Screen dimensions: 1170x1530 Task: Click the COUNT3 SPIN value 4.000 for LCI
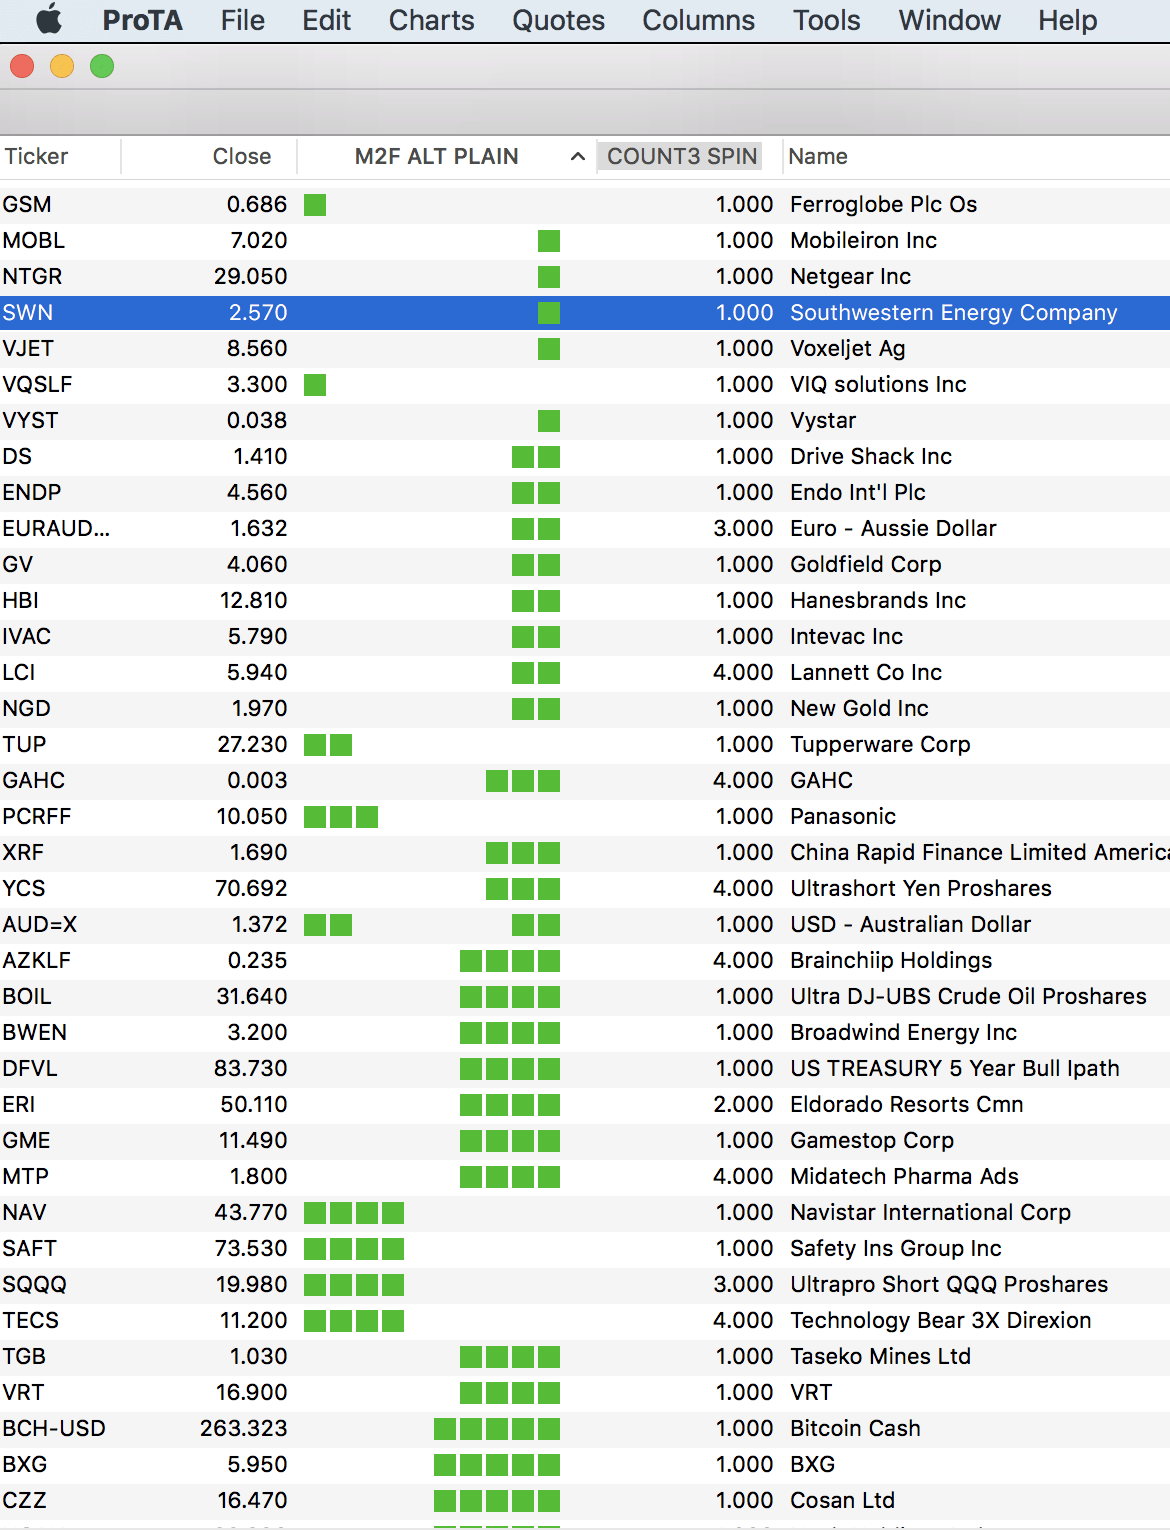(743, 673)
